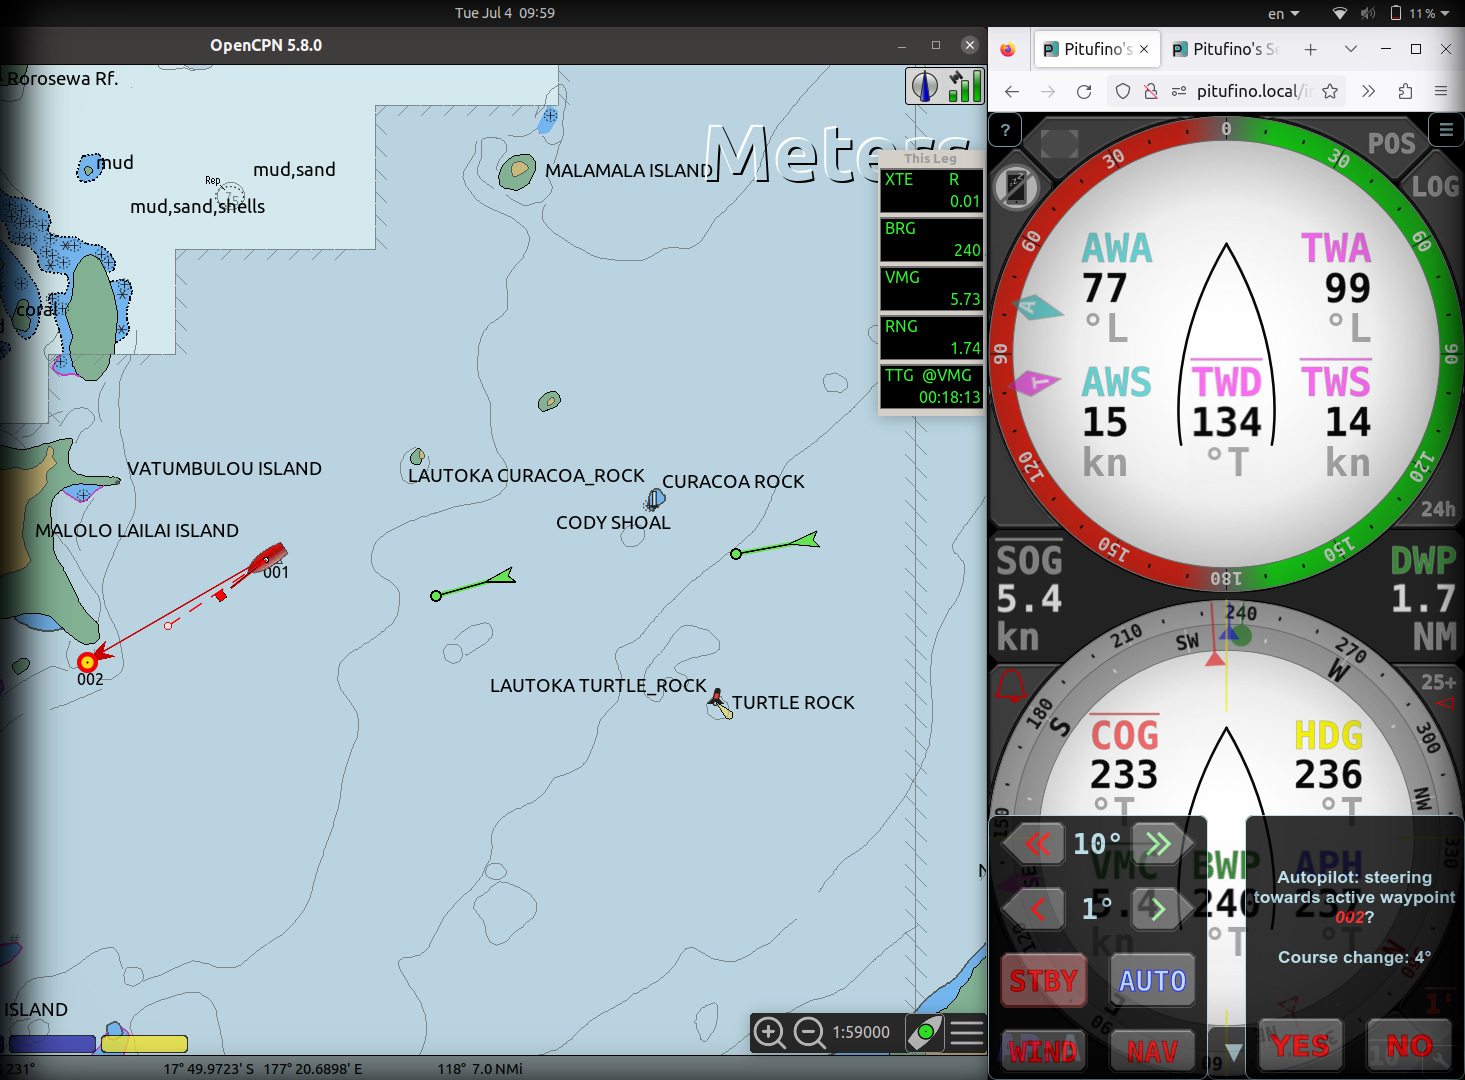The width and height of the screenshot is (1465, 1080).
Task: Open the POS display page
Action: point(1391,143)
